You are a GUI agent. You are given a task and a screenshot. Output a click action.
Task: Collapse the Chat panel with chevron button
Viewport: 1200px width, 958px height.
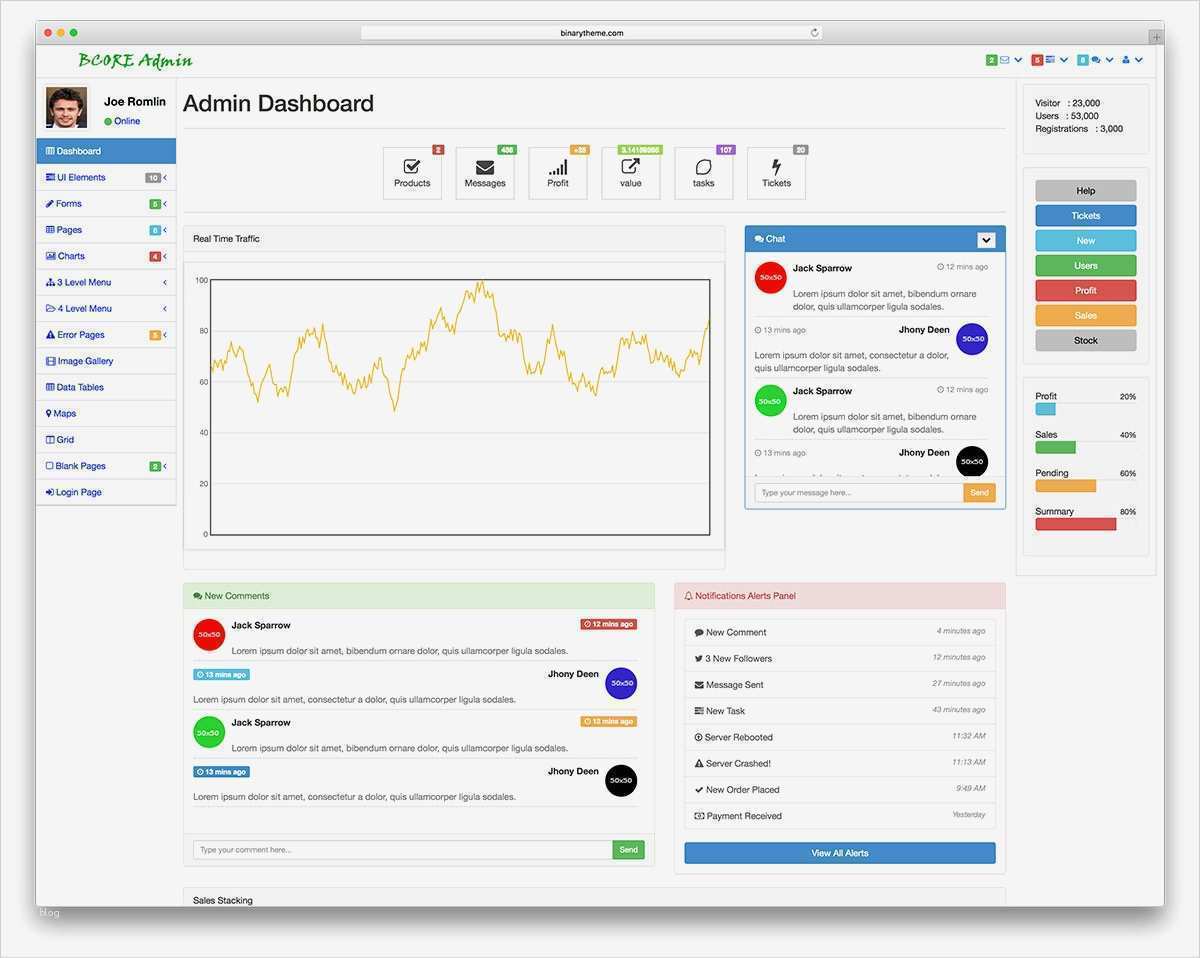(986, 240)
